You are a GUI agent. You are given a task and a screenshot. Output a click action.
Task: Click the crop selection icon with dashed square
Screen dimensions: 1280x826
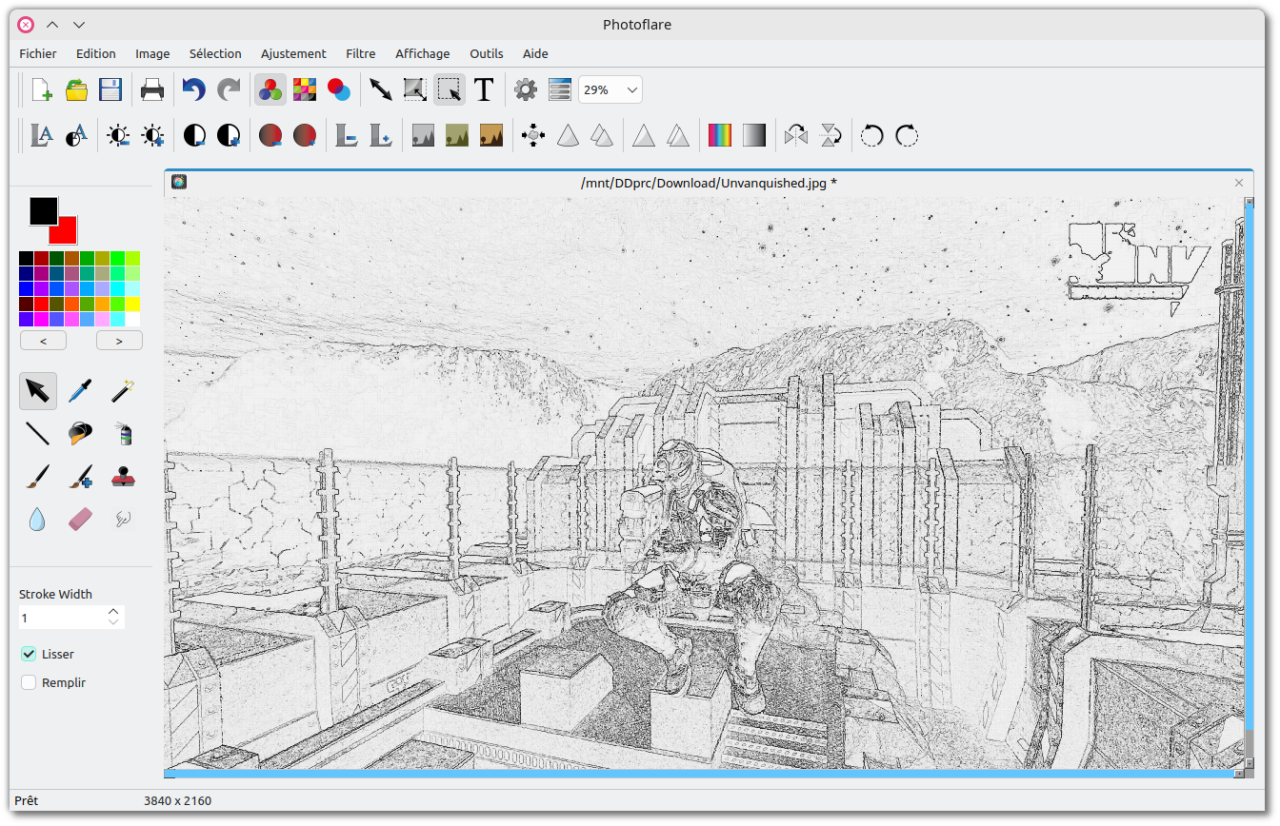coord(450,90)
